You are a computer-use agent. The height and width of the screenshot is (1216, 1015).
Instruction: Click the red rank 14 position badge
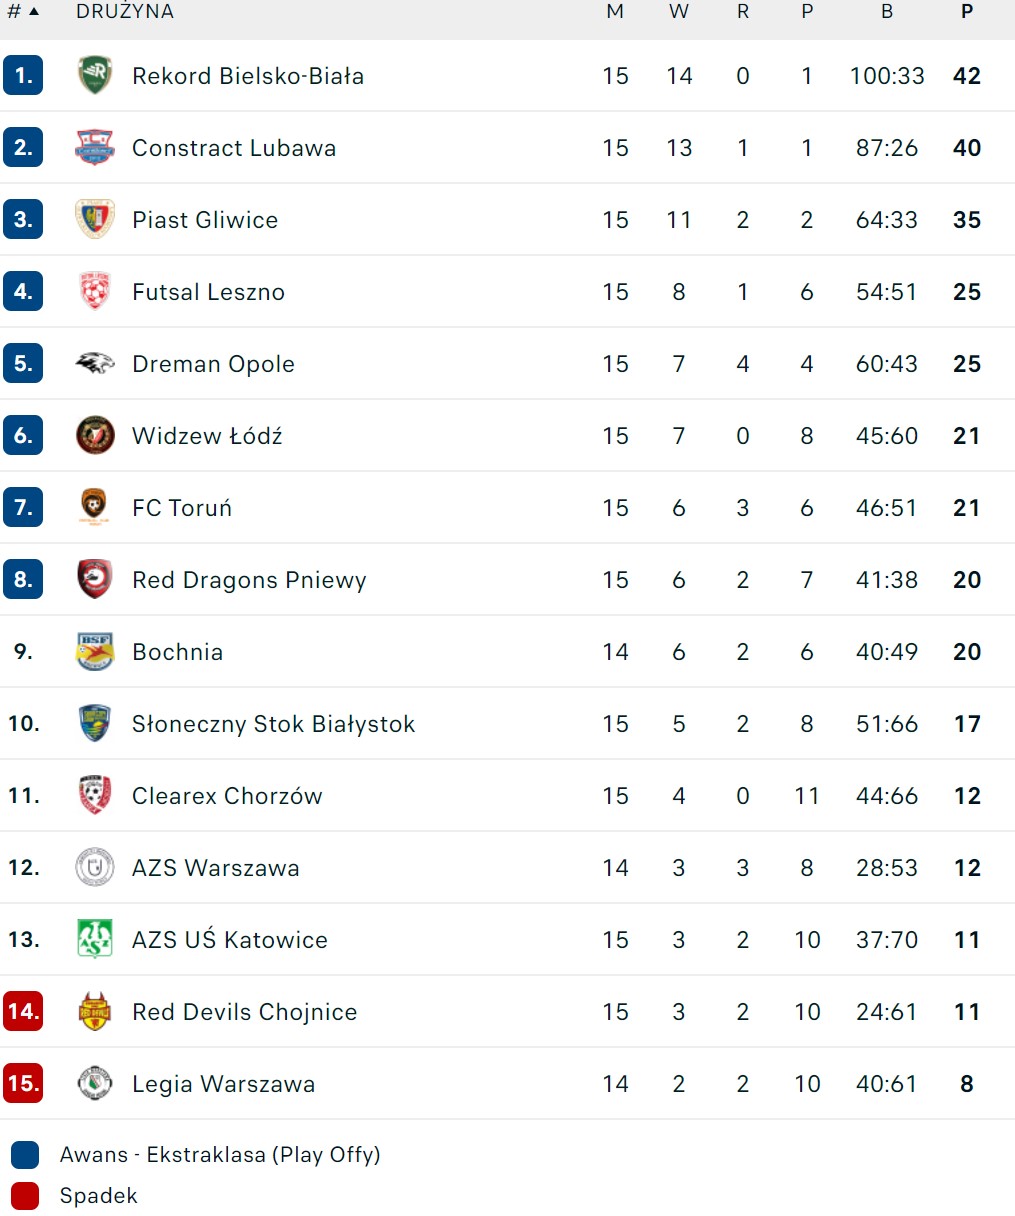tap(23, 1012)
